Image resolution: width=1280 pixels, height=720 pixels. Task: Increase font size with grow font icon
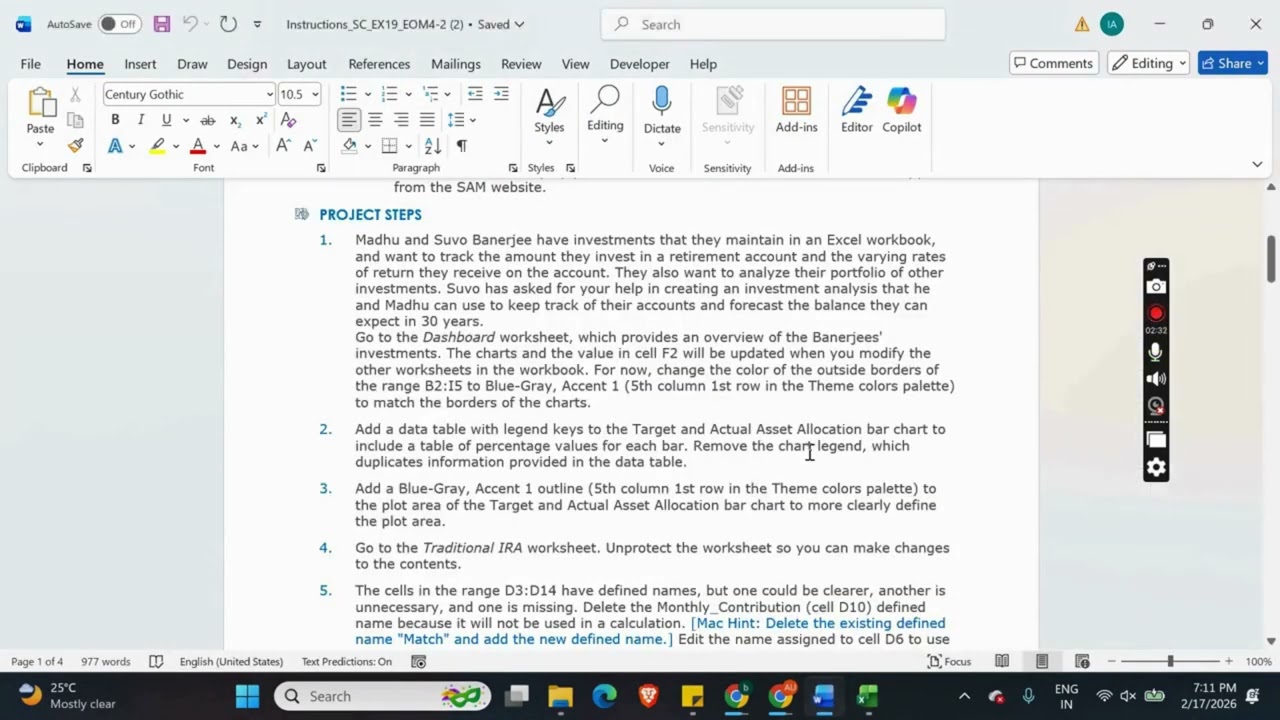(x=283, y=146)
